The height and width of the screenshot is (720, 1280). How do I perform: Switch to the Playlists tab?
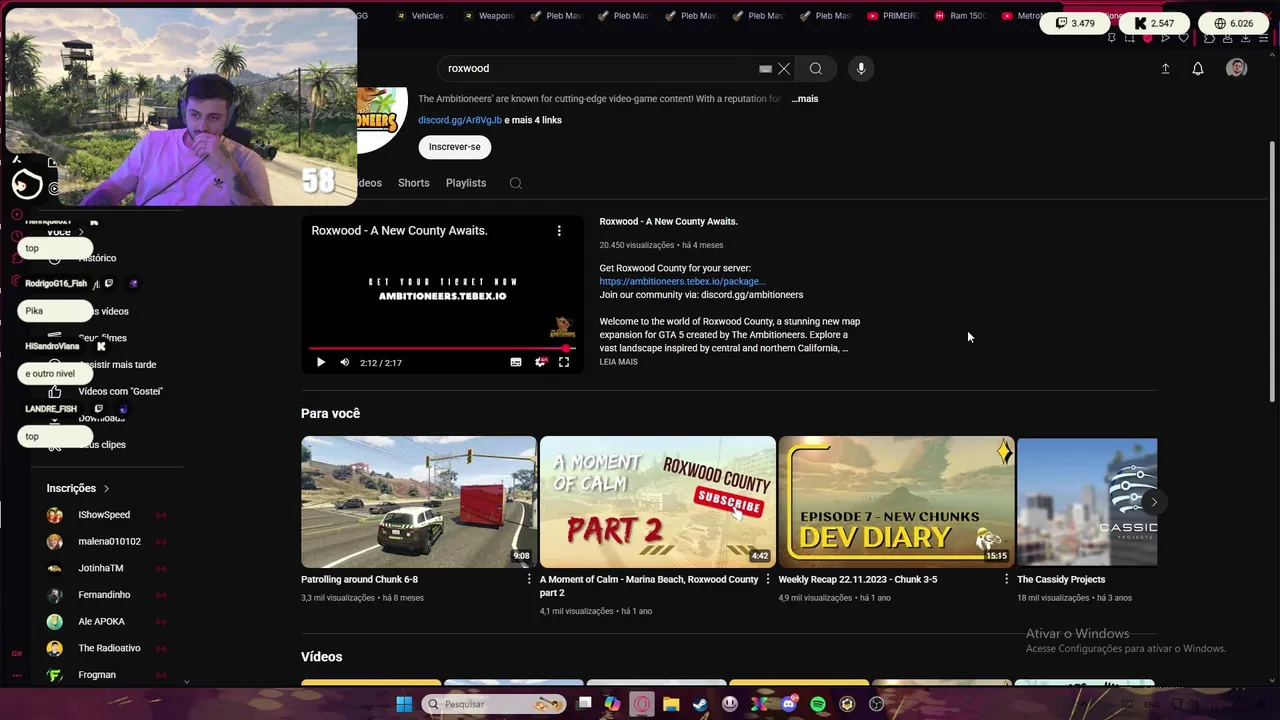[x=466, y=183]
